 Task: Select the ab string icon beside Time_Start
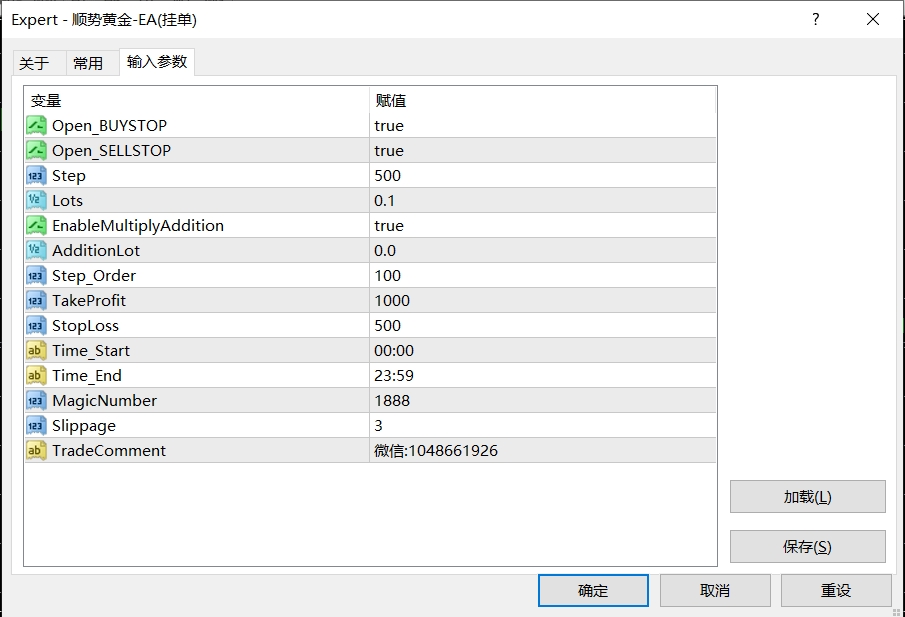tap(38, 350)
